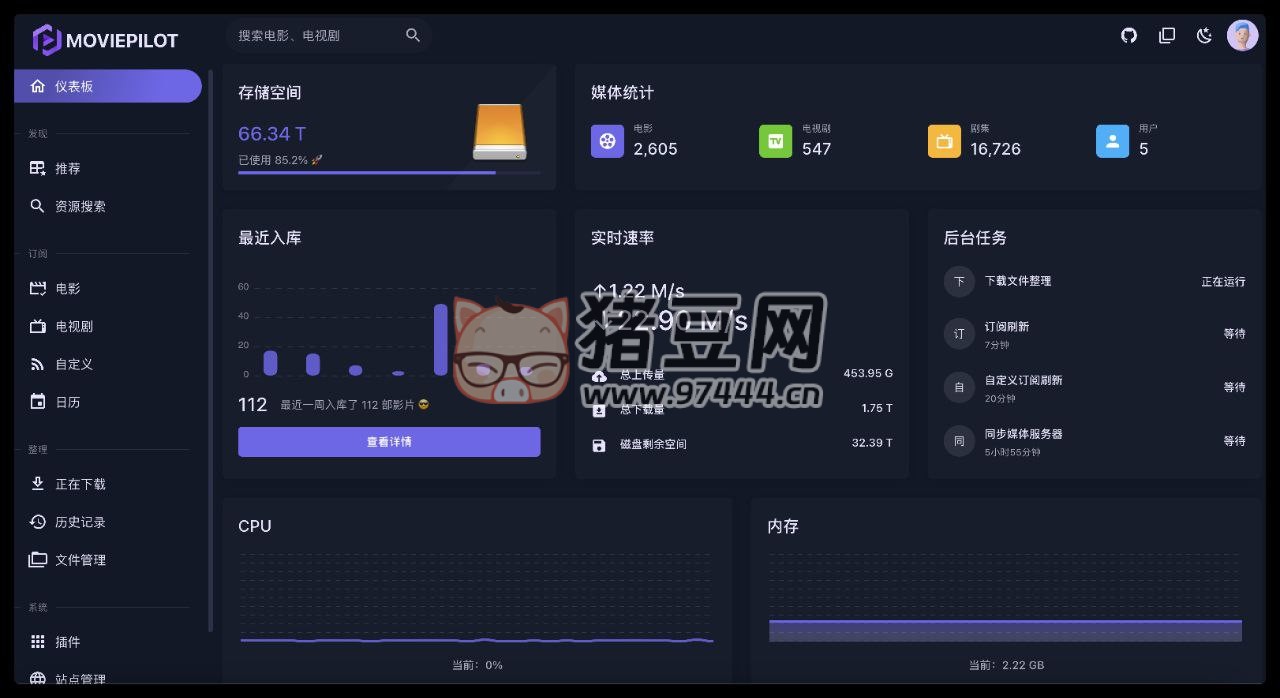
Task: Click the storage usage progress bar
Action: tap(388, 173)
